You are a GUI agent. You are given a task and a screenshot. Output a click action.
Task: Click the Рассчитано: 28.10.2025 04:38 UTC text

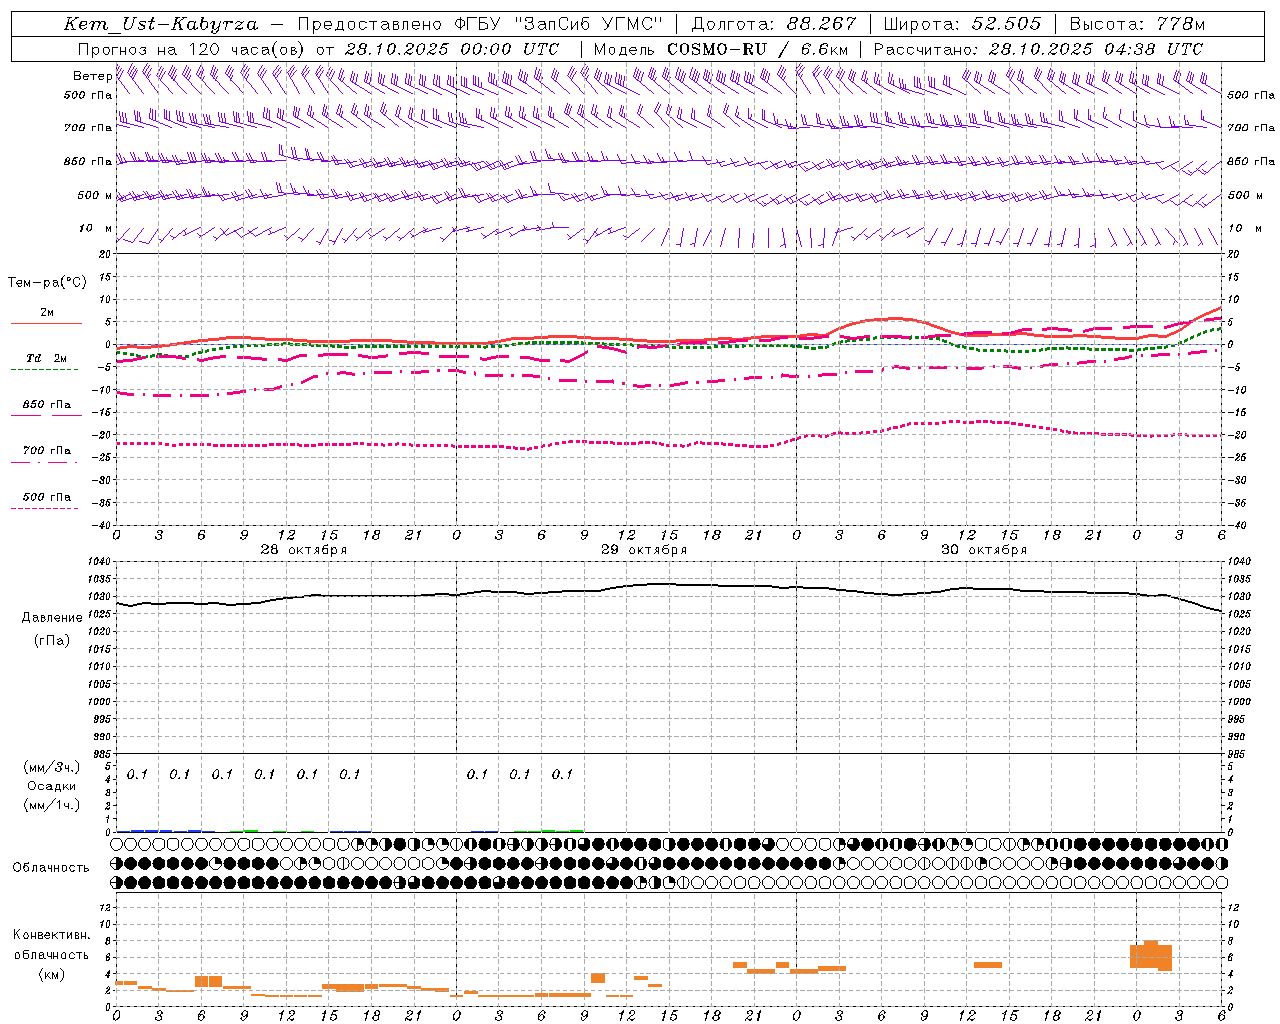pos(1038,49)
